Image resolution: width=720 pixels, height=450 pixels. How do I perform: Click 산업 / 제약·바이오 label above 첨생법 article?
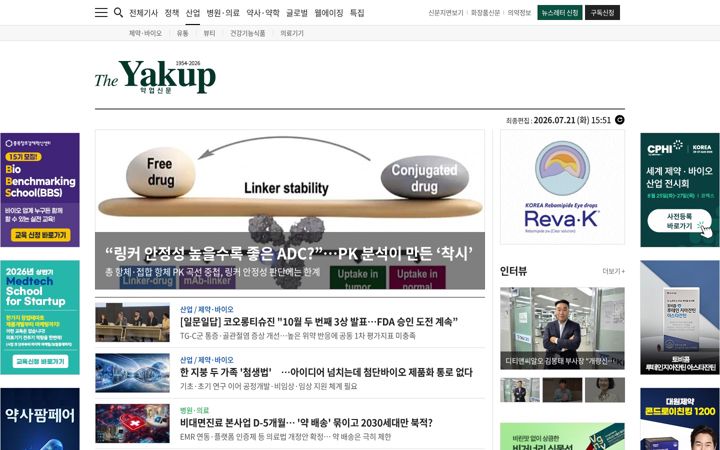point(207,360)
